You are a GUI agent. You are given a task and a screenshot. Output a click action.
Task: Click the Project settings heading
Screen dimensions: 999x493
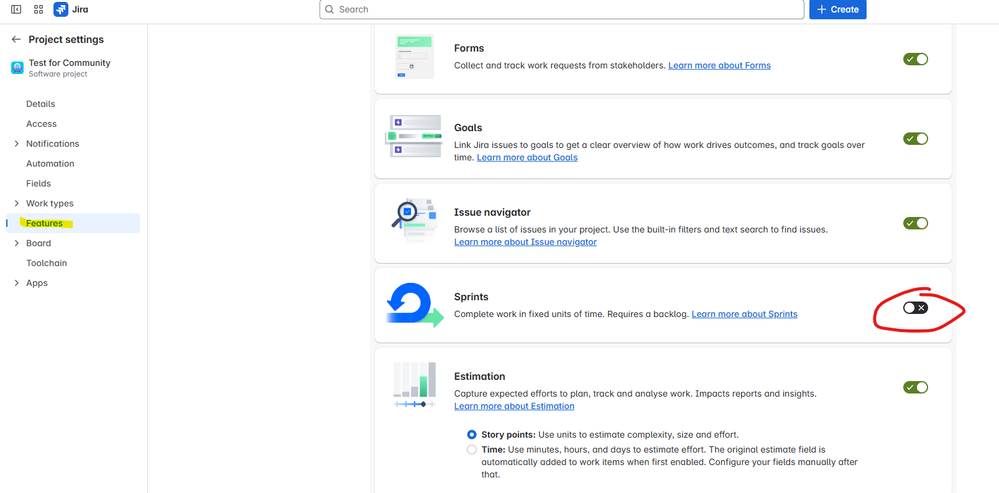66,39
